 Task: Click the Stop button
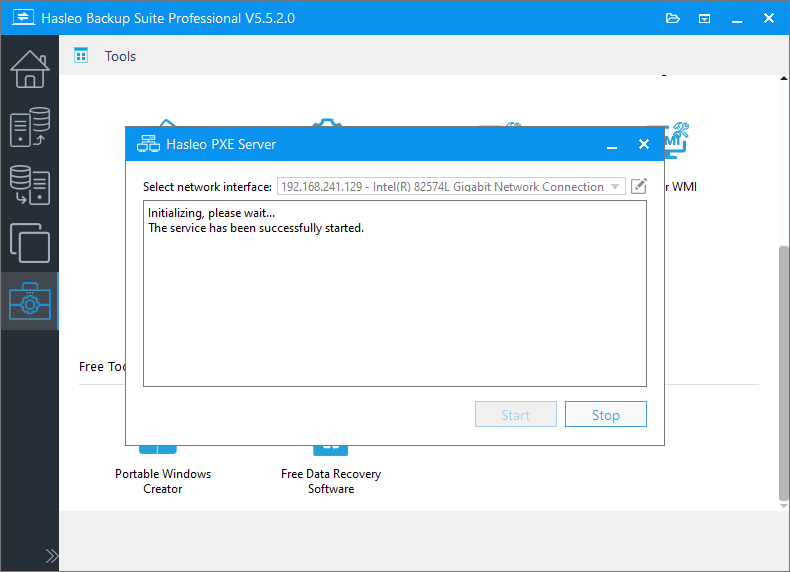tap(606, 414)
